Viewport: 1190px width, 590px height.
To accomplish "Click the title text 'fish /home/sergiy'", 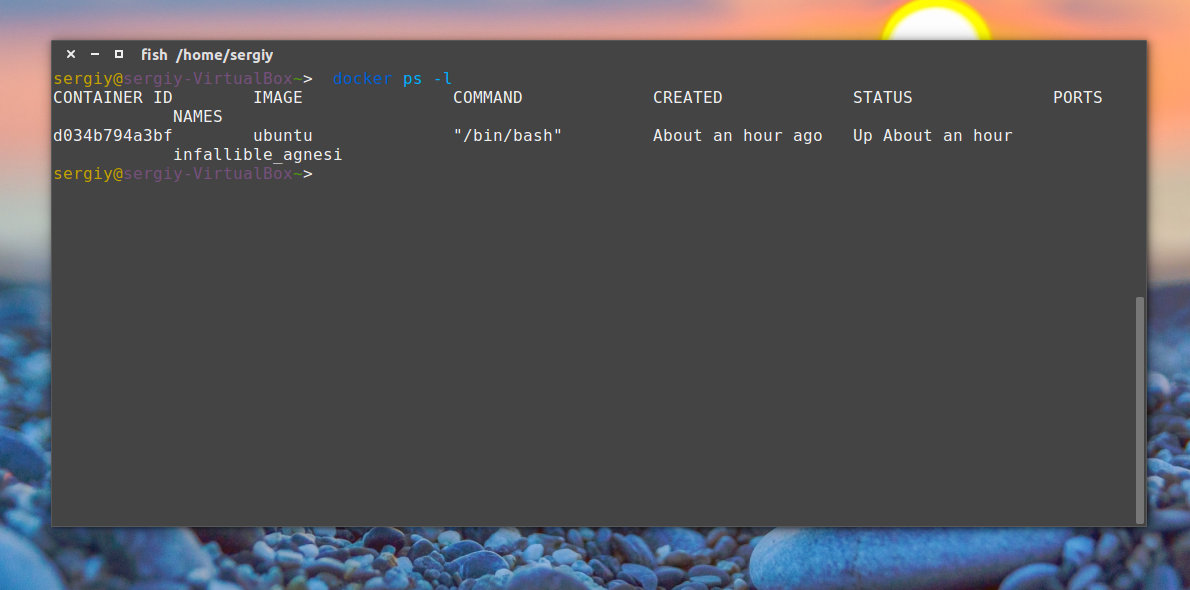I will [206, 55].
